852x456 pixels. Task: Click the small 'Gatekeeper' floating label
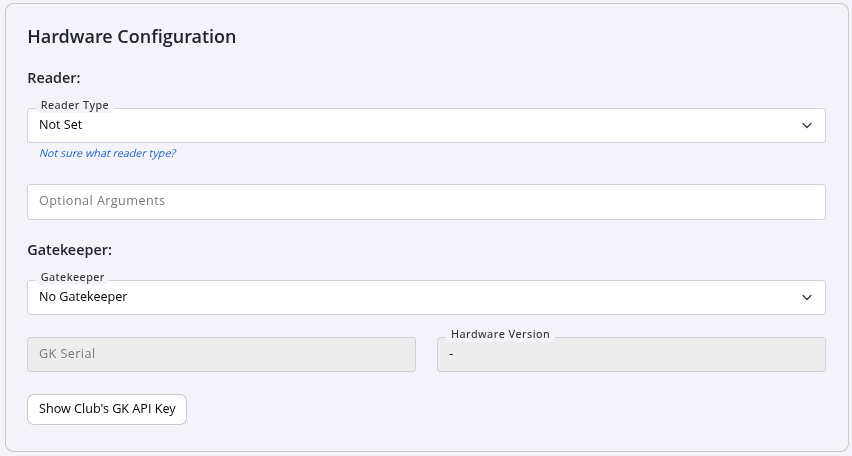pyautogui.click(x=72, y=277)
